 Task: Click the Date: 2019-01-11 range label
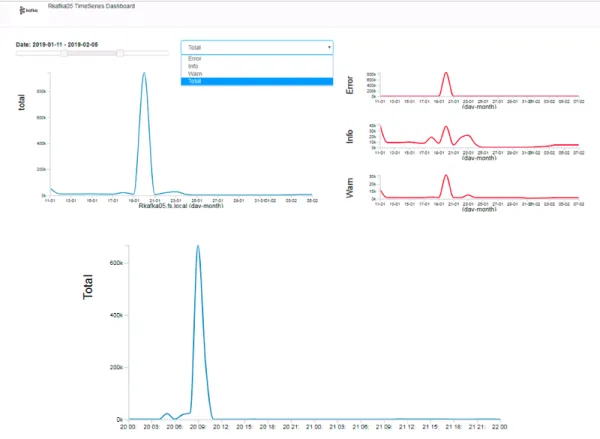coord(57,44)
